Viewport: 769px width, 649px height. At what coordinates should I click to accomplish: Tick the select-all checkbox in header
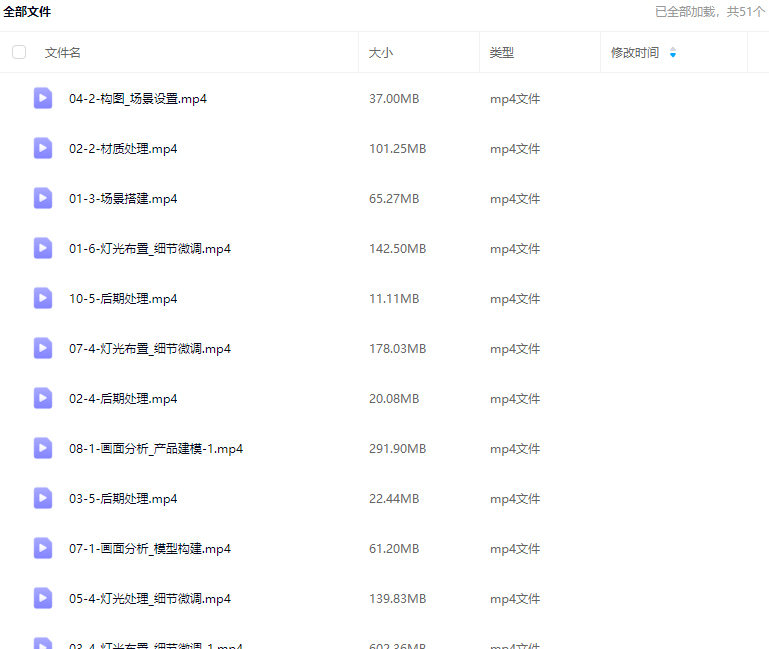click(x=19, y=52)
